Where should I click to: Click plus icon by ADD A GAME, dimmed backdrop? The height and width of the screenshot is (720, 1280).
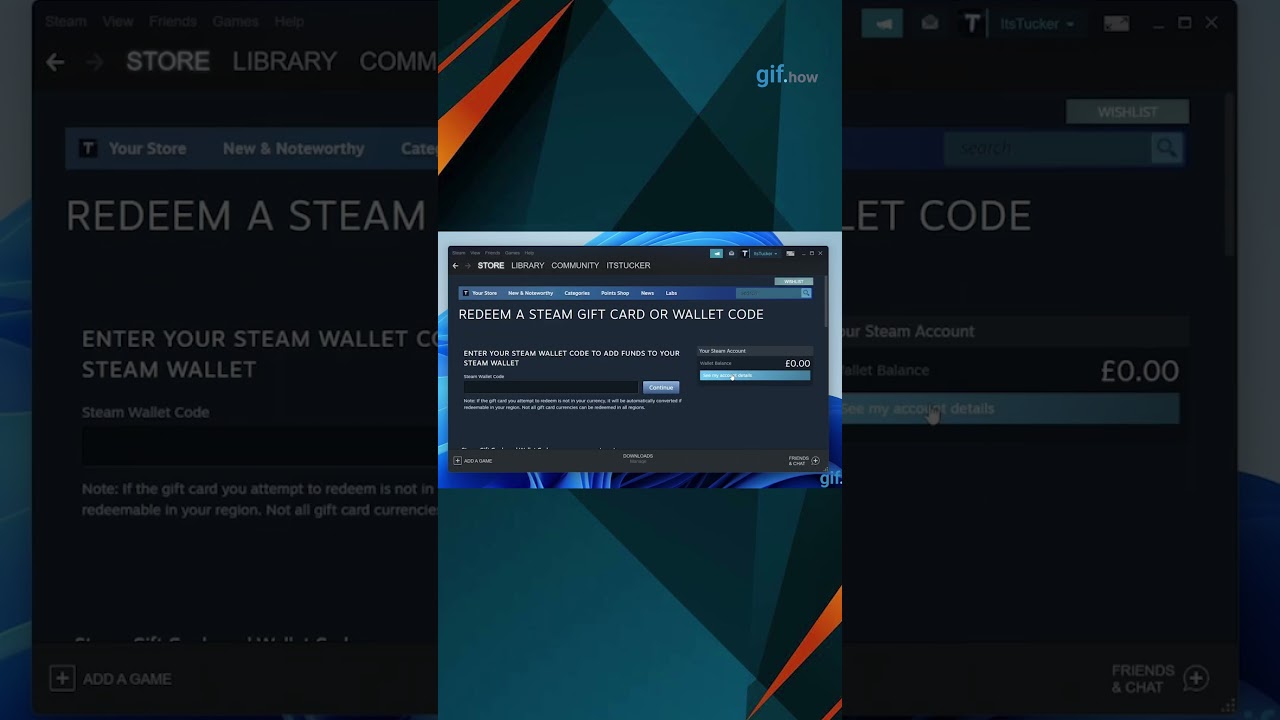click(62, 678)
